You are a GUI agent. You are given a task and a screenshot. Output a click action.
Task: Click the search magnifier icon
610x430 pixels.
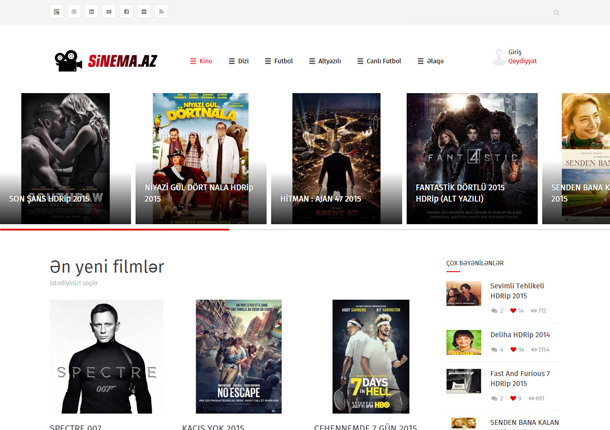click(x=556, y=13)
